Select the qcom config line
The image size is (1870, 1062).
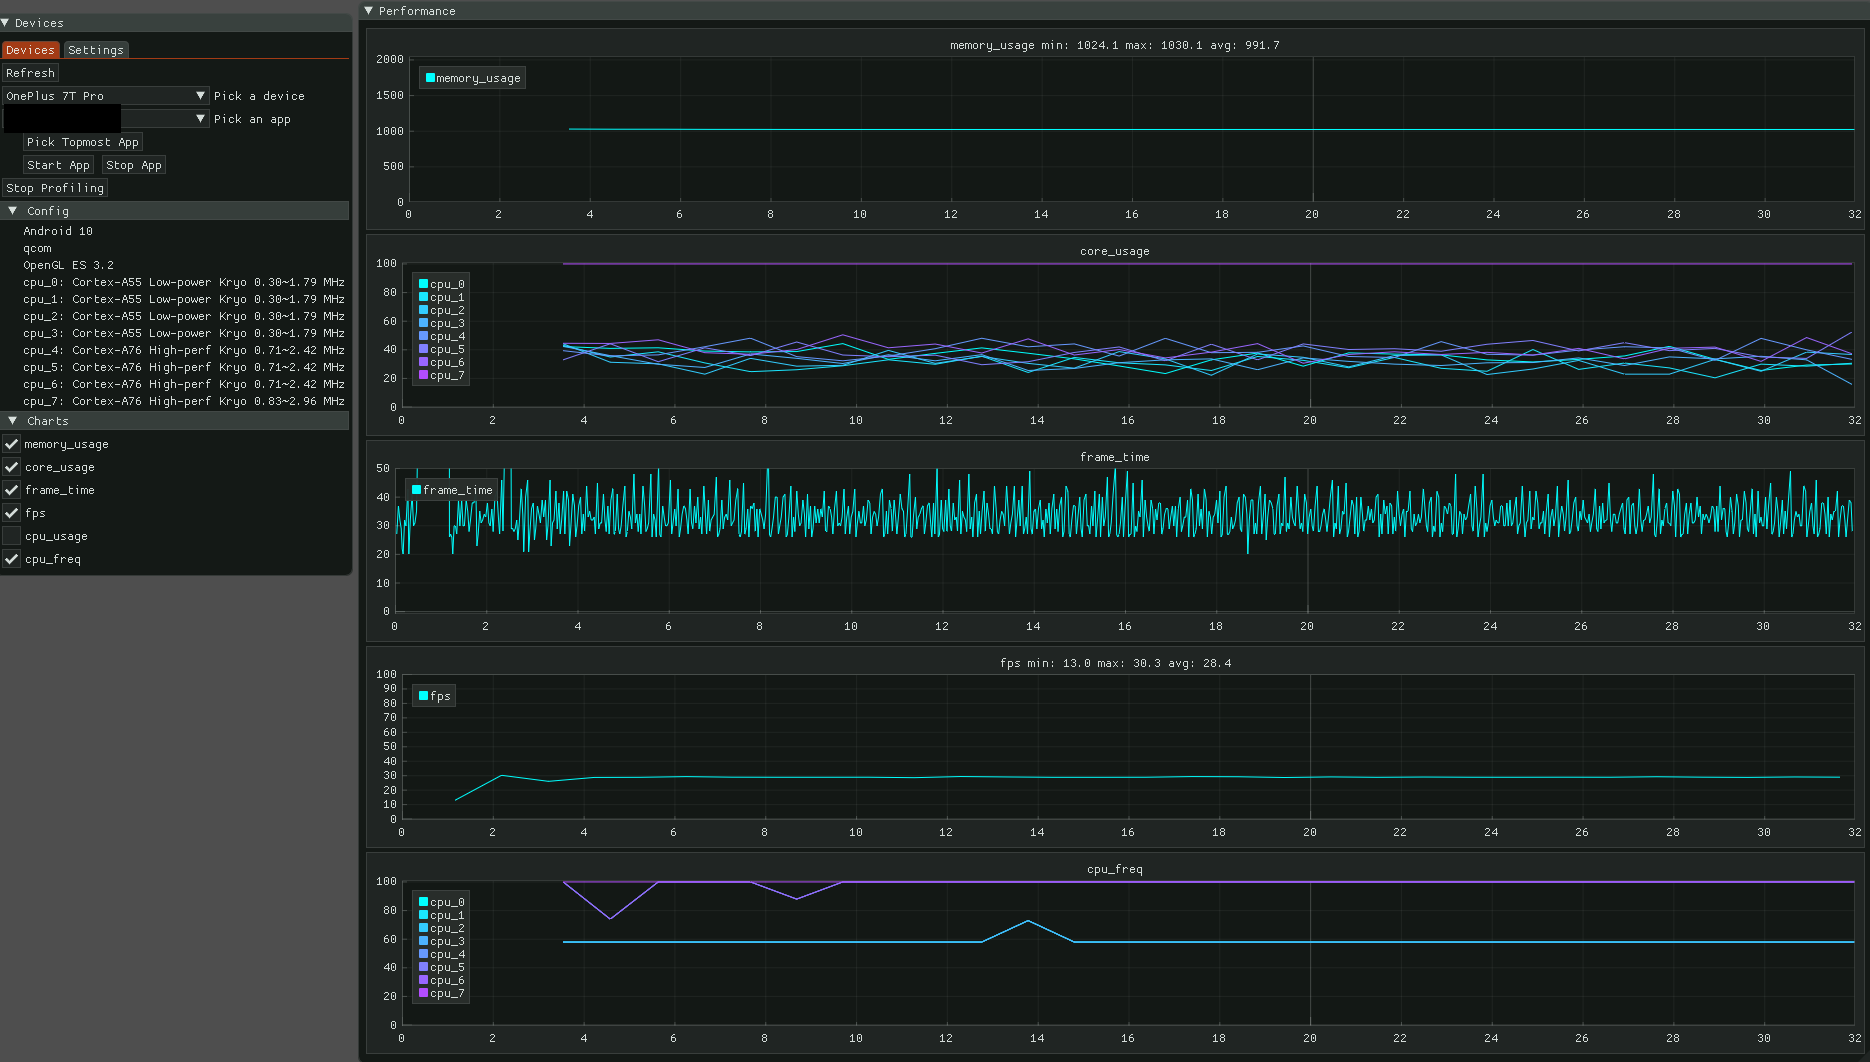37,248
